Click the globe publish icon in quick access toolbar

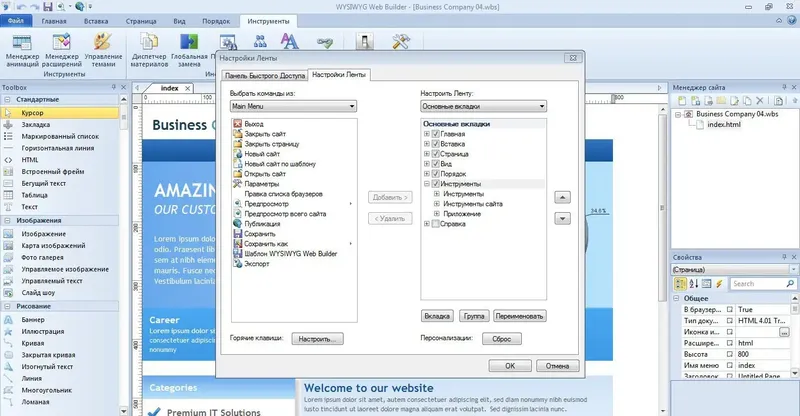coord(80,7)
